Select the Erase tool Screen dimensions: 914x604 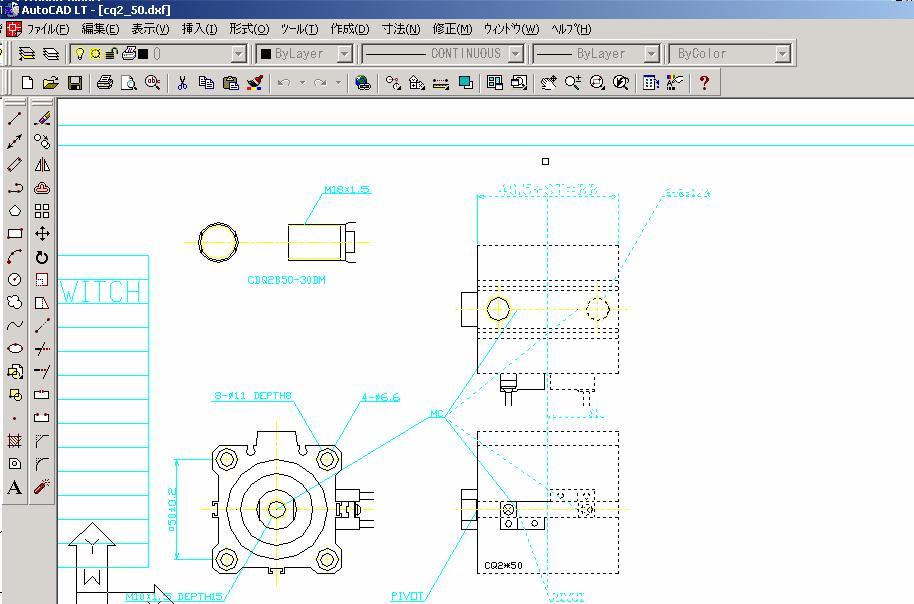[x=42, y=118]
